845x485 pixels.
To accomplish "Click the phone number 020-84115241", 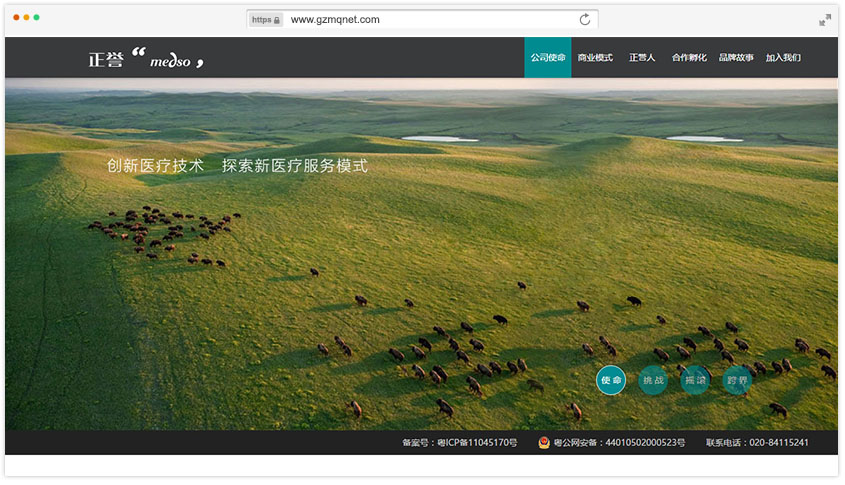I will [779, 442].
